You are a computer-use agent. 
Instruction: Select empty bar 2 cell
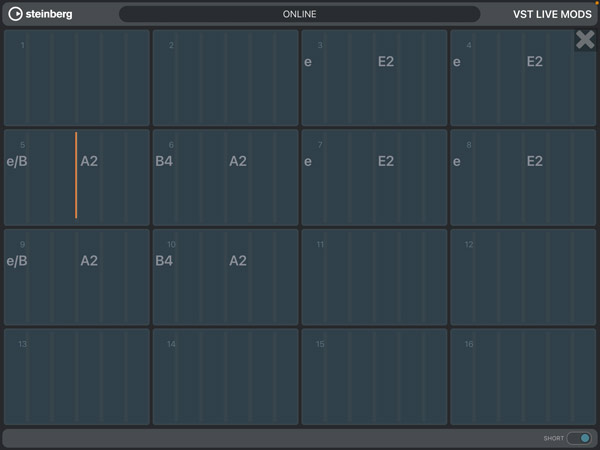pyautogui.click(x=225, y=77)
